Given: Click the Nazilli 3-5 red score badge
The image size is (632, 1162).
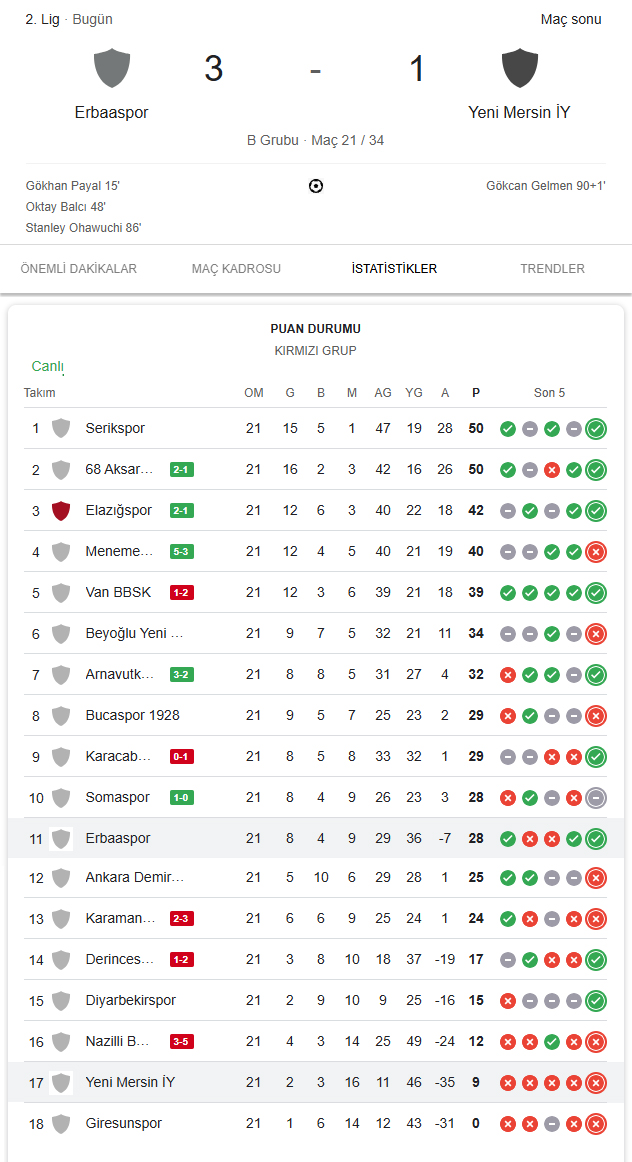Looking at the screenshot, I should [182, 1041].
